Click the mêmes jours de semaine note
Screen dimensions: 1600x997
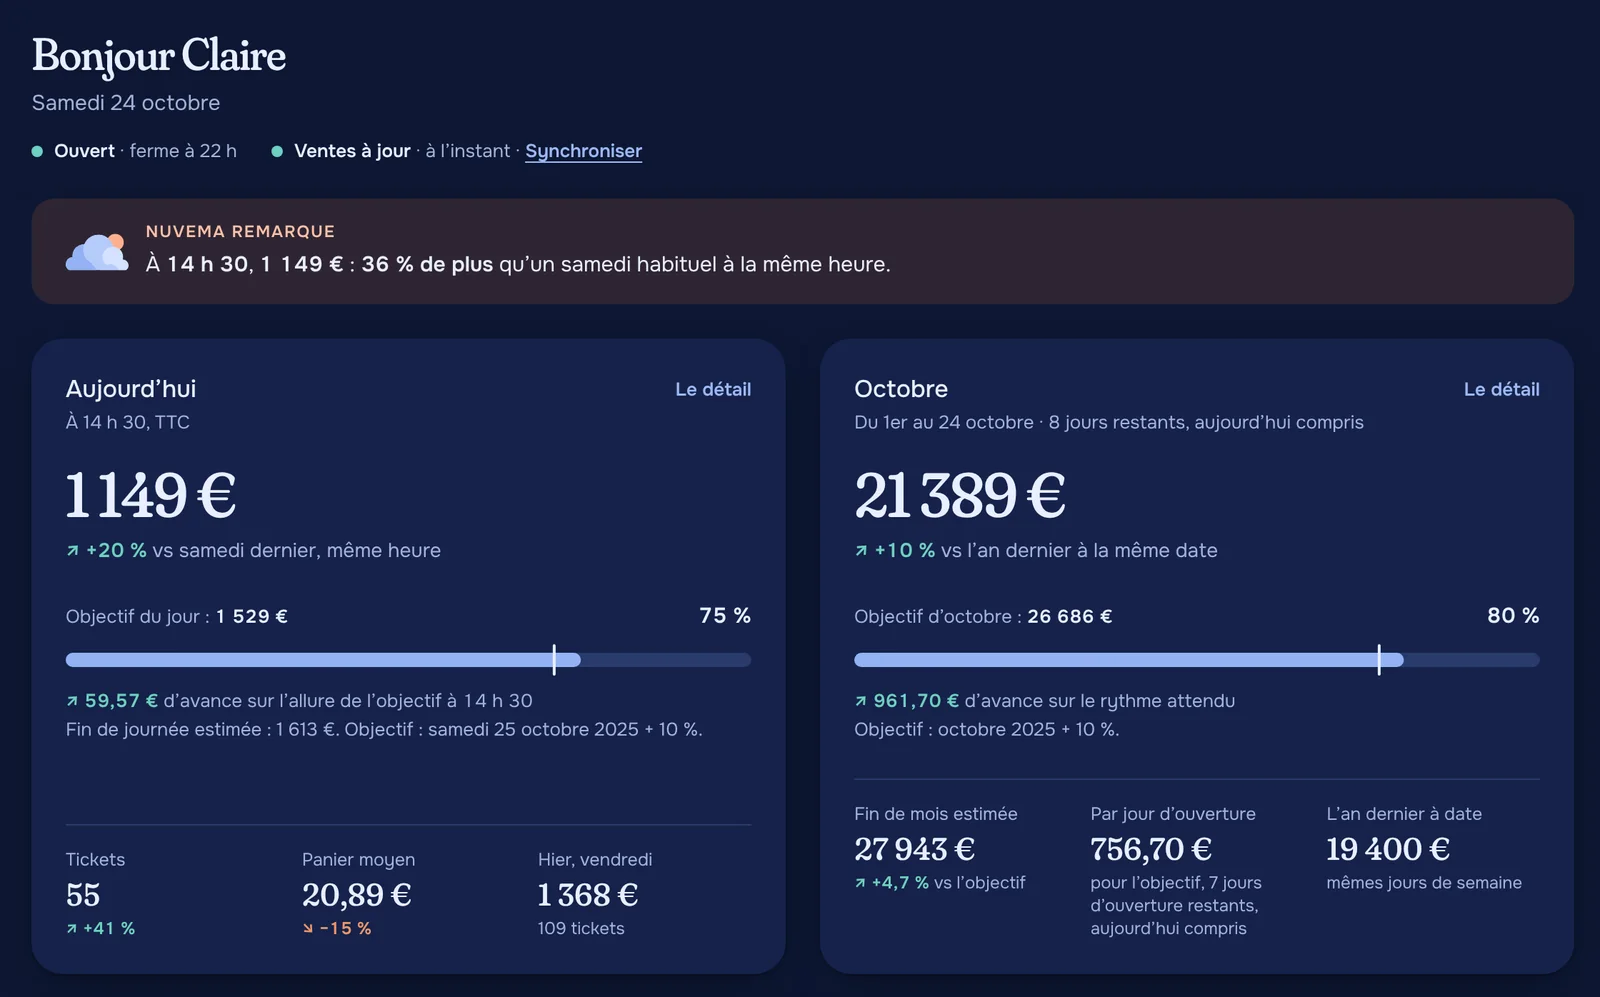(x=1424, y=883)
